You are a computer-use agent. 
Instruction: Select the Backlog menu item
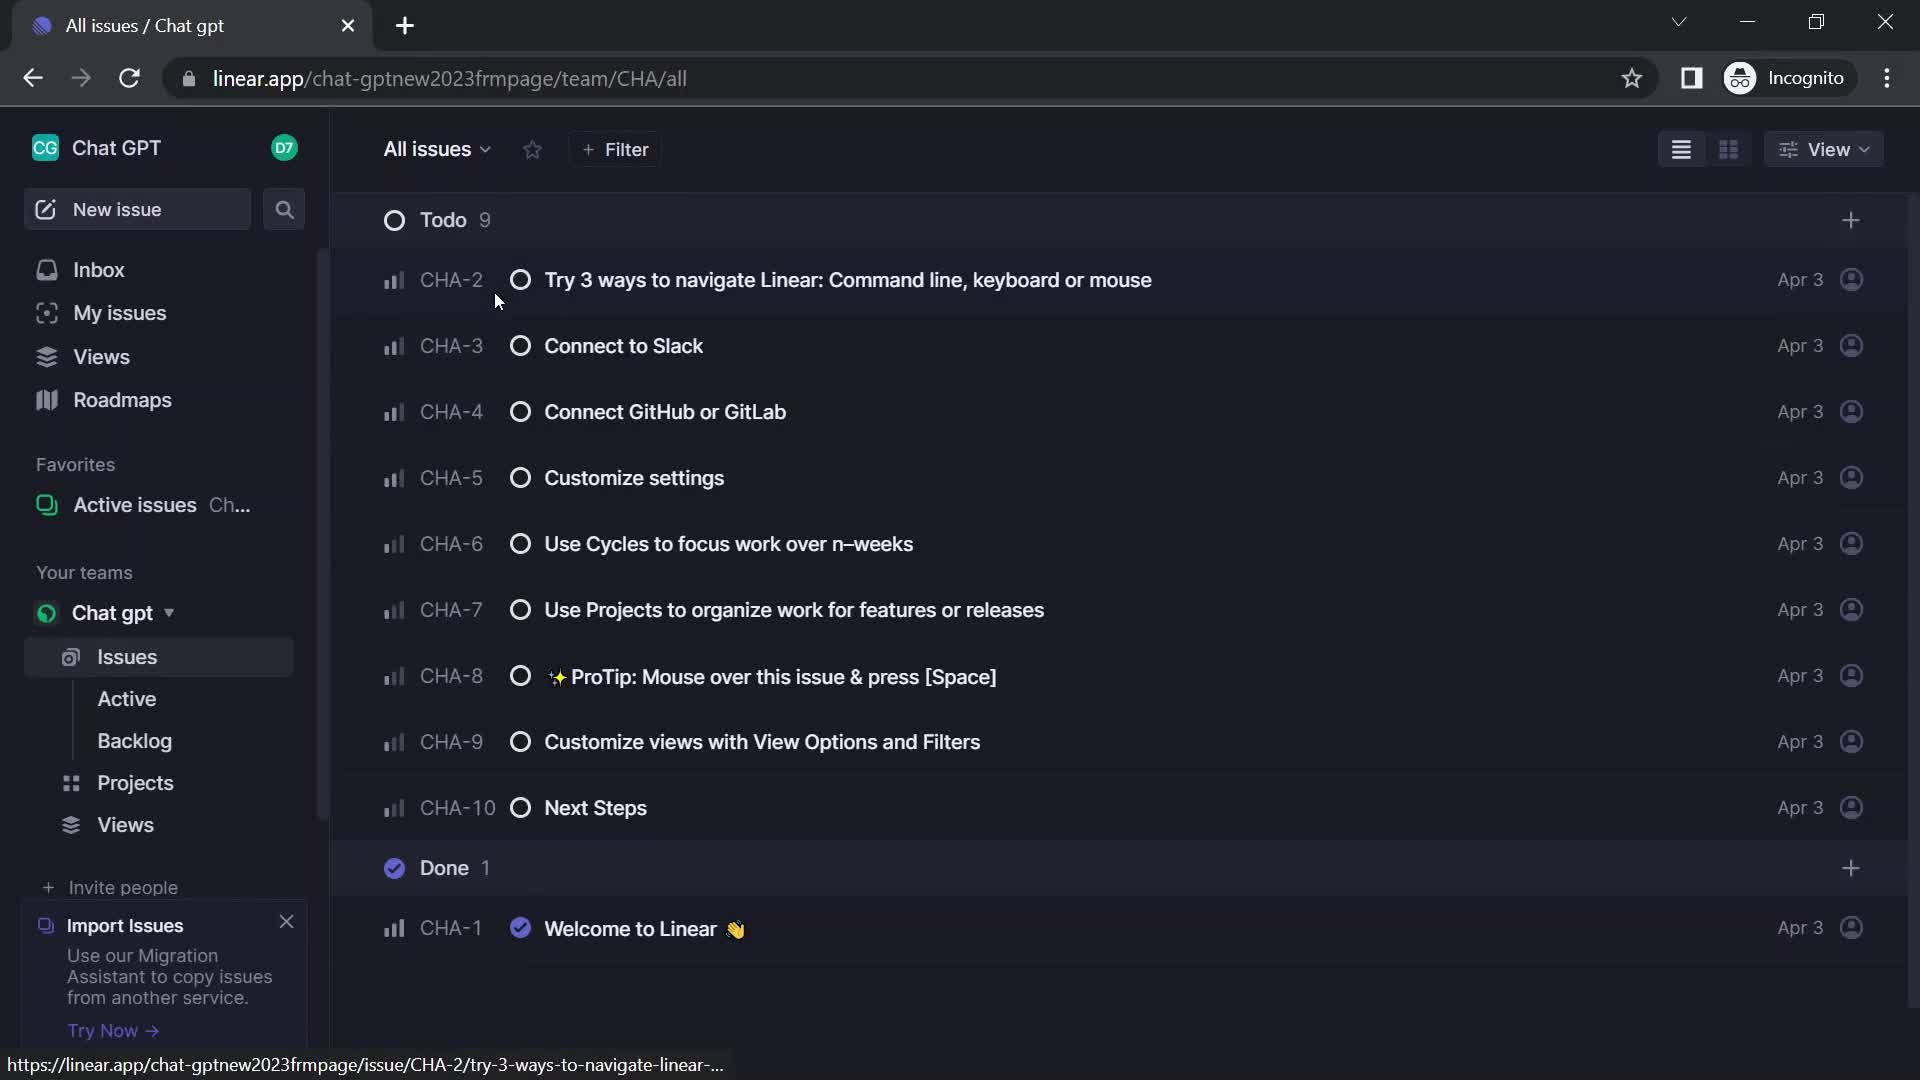[x=135, y=740]
